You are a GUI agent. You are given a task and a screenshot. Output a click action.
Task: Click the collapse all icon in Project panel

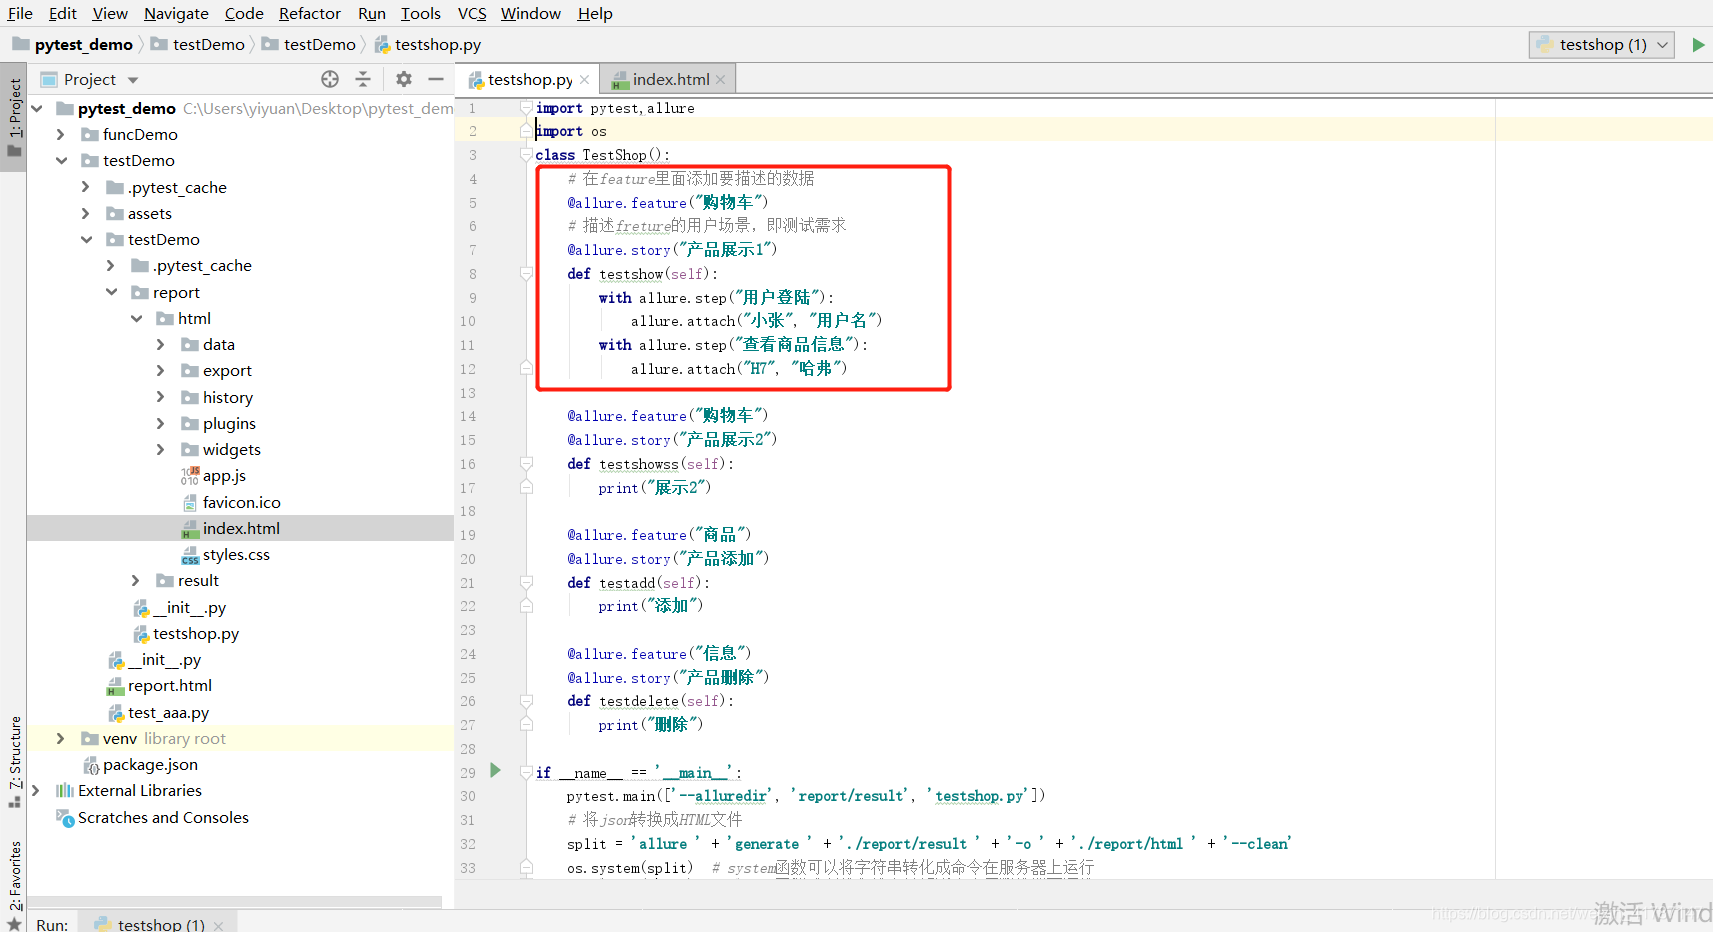[x=363, y=79]
